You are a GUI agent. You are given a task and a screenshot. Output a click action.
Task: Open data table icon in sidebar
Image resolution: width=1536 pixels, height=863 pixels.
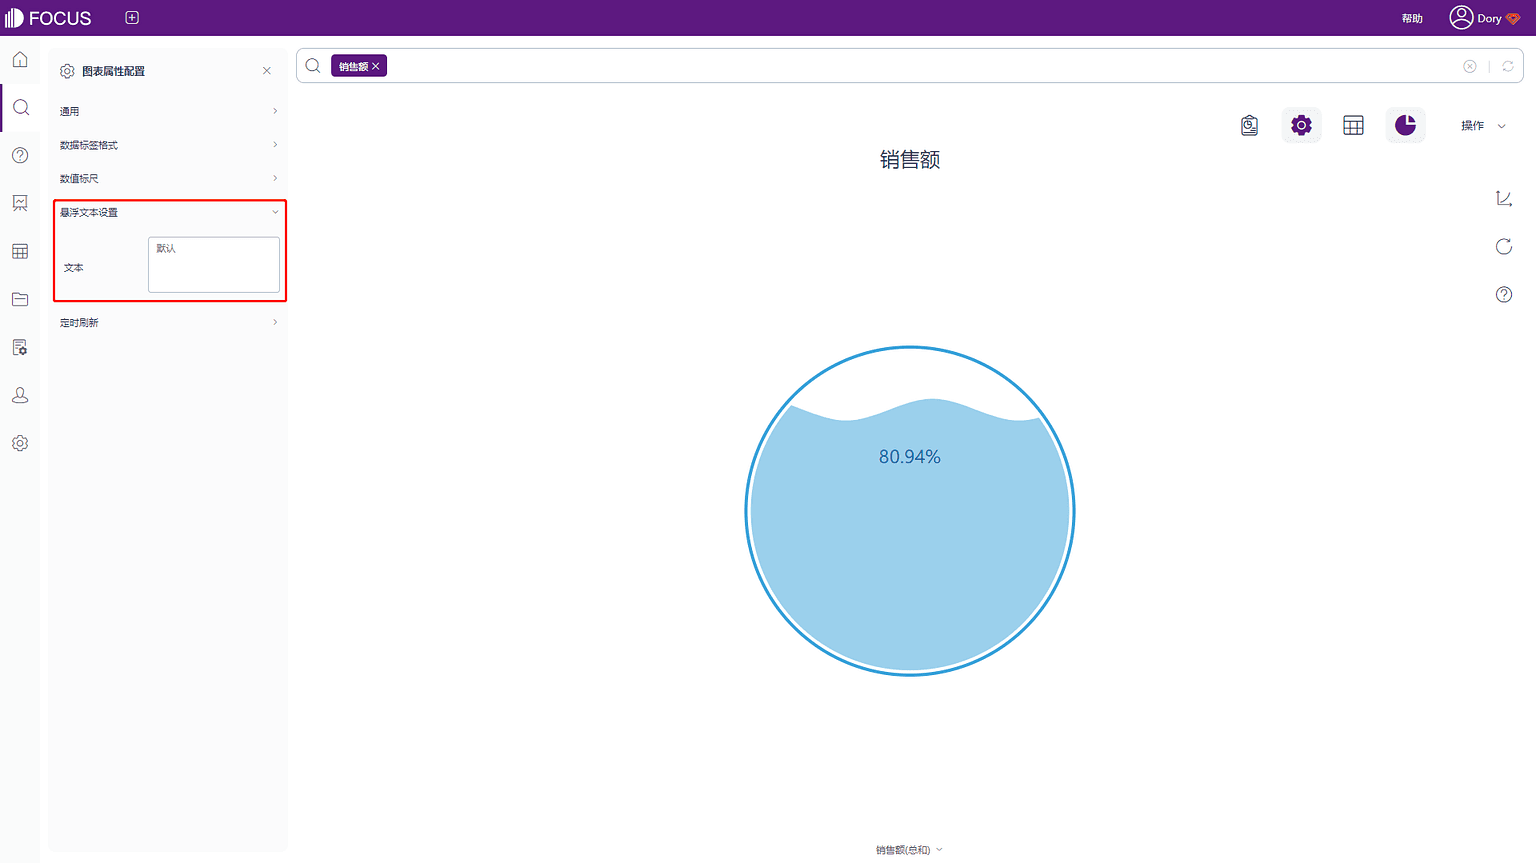pos(20,251)
